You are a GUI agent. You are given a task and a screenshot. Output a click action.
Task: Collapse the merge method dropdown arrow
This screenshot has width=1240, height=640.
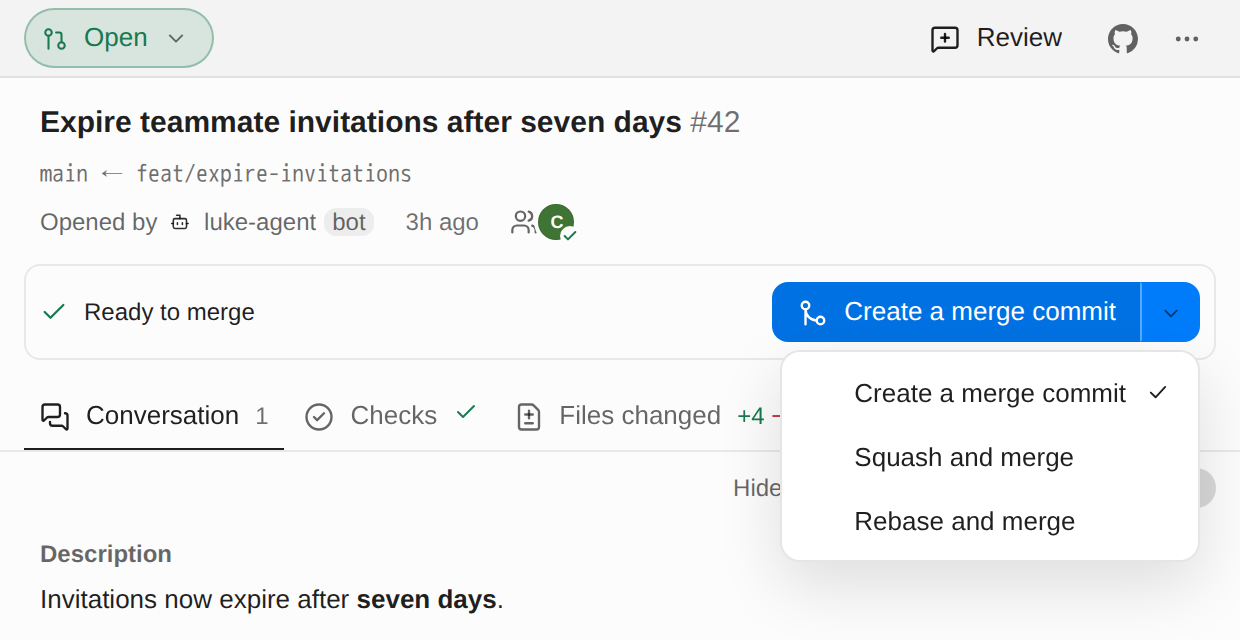(1171, 312)
